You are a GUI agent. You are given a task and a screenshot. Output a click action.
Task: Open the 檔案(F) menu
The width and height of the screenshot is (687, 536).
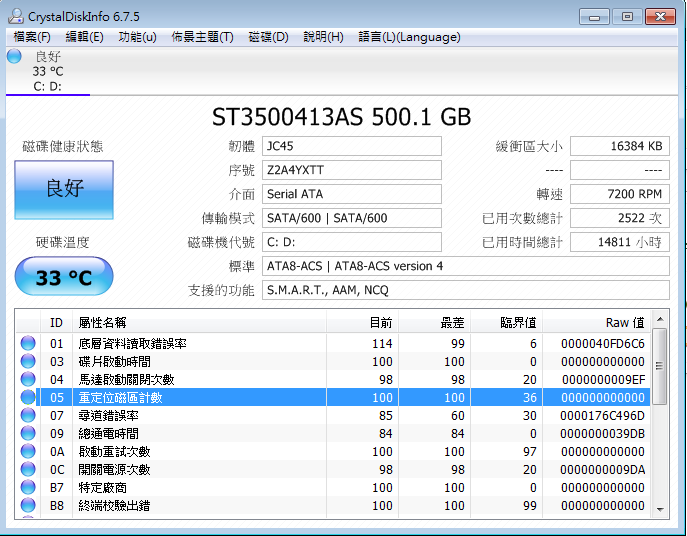[x=32, y=37]
